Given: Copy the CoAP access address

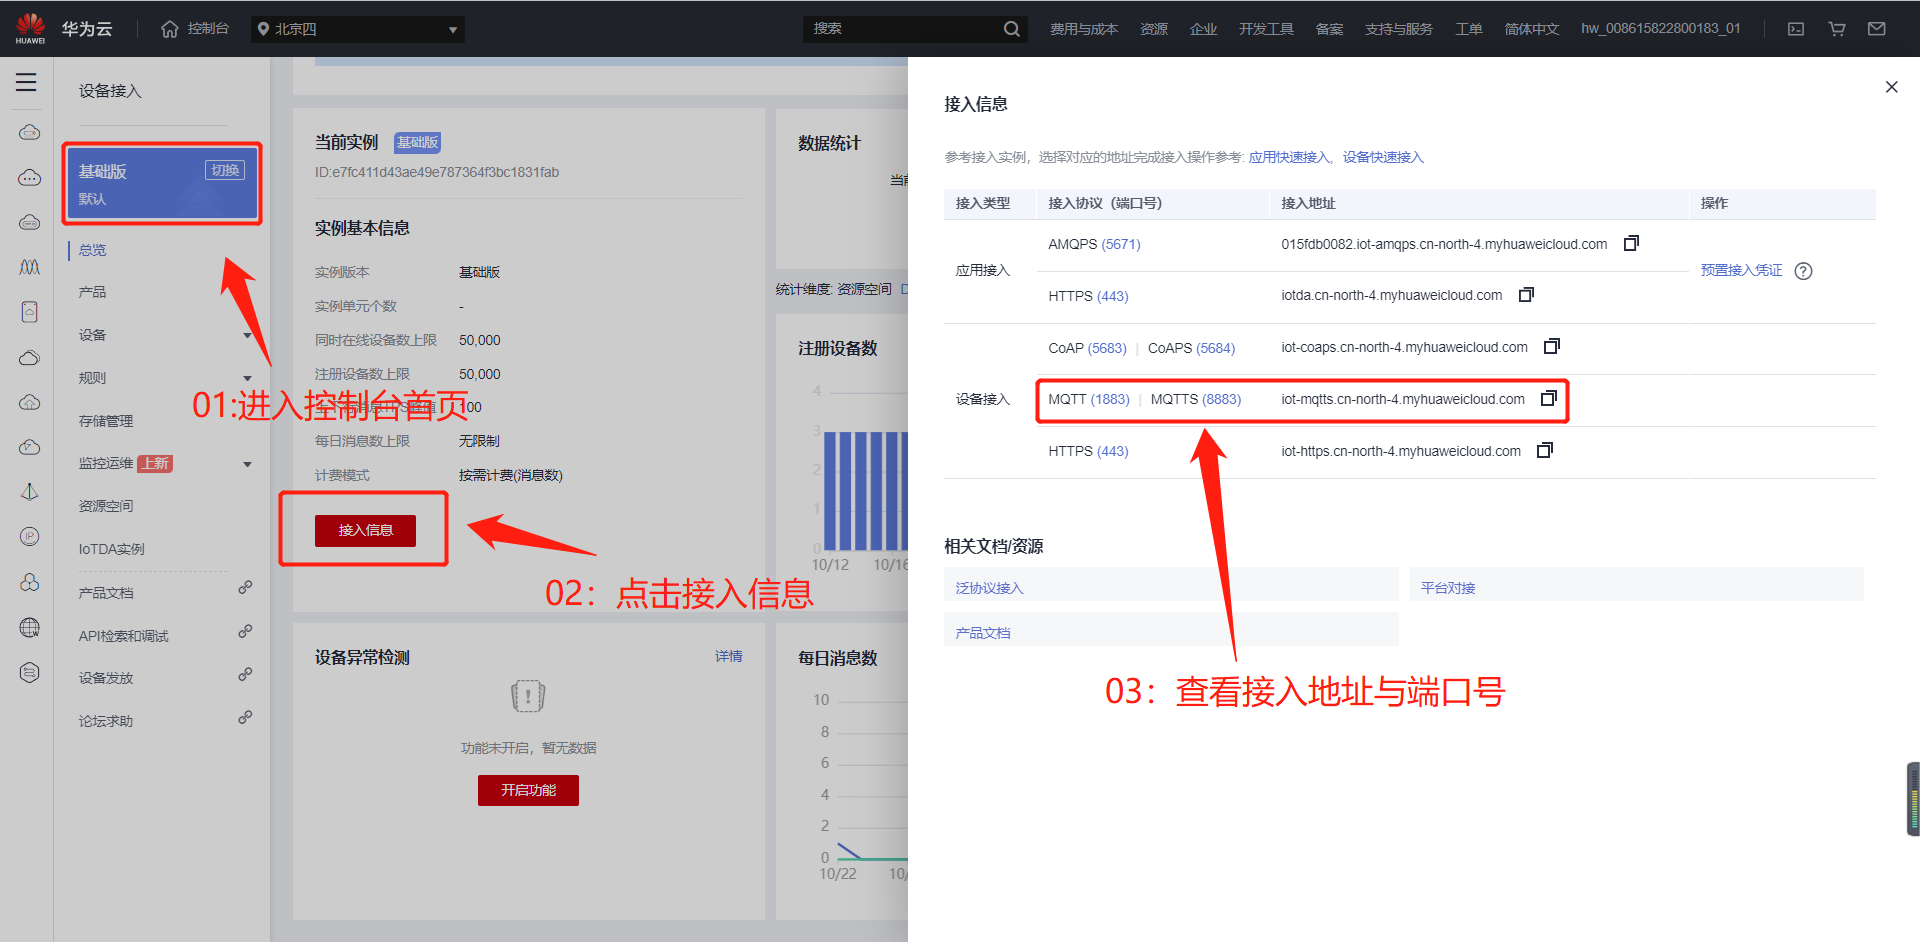Looking at the screenshot, I should point(1552,346).
